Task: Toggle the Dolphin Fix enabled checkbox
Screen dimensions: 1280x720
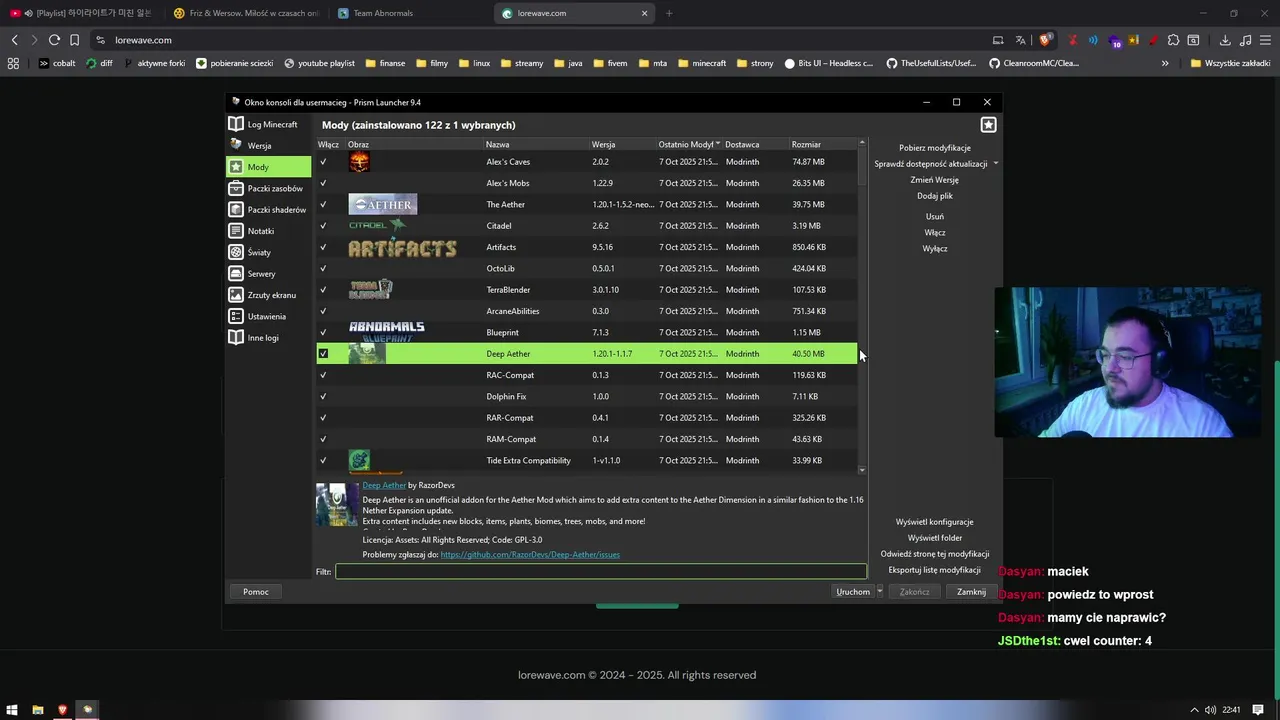Action: (x=323, y=396)
